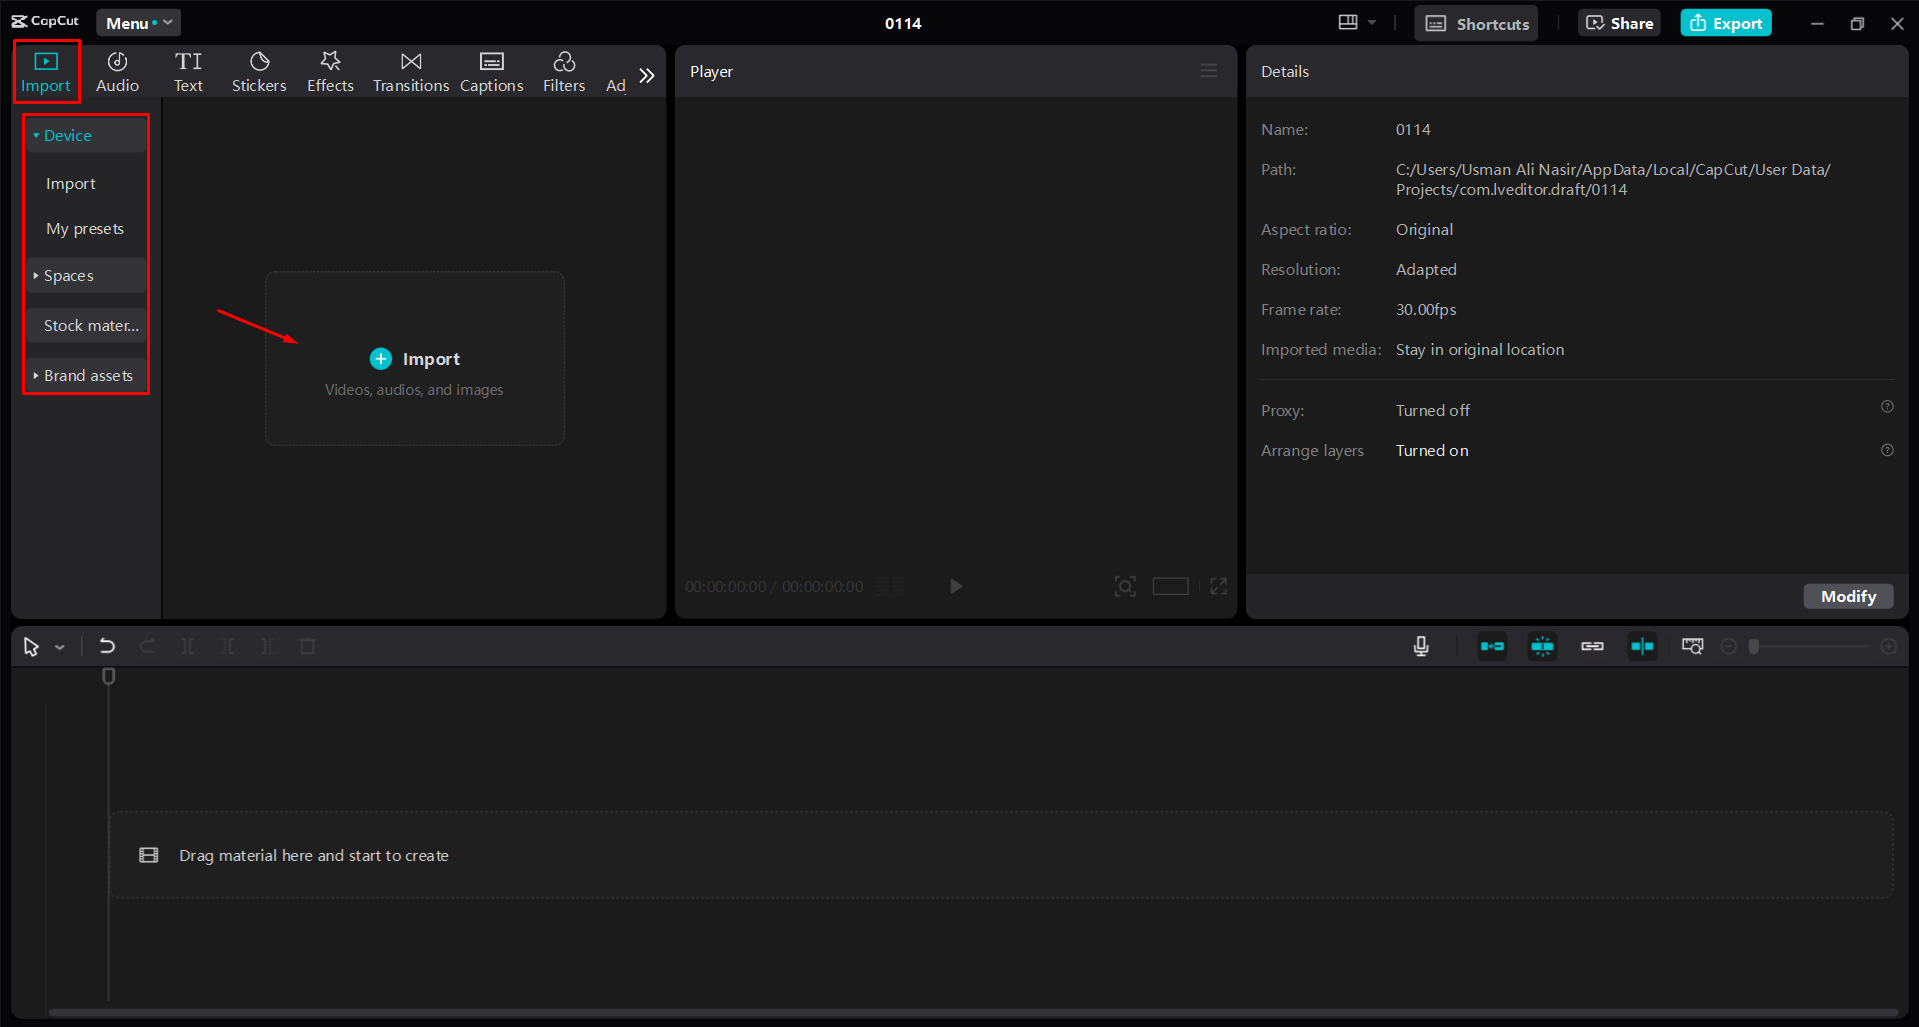This screenshot has width=1919, height=1027.
Task: Click the Delete right trim tool
Action: [x=267, y=647]
